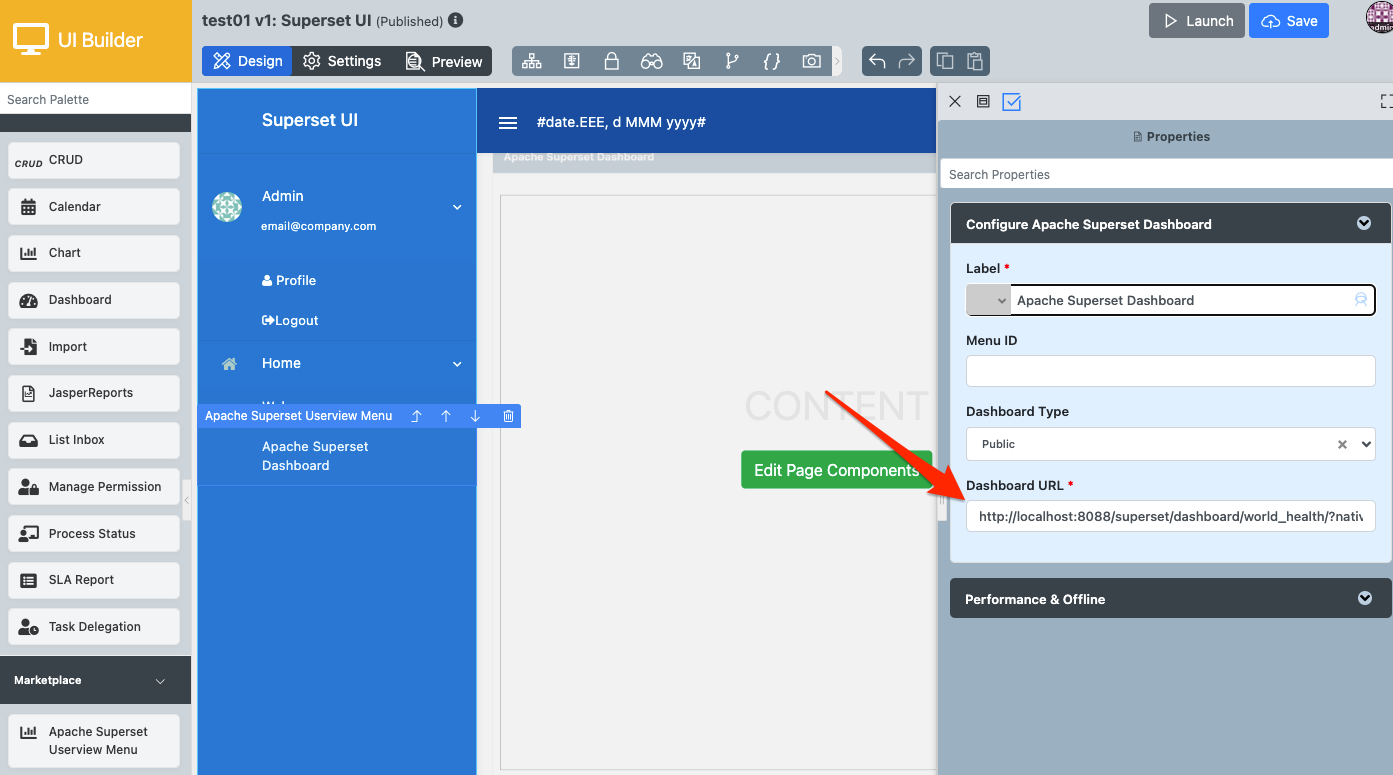Click the paste clipboard icon
This screenshot has width=1393, height=775.
pos(975,61)
